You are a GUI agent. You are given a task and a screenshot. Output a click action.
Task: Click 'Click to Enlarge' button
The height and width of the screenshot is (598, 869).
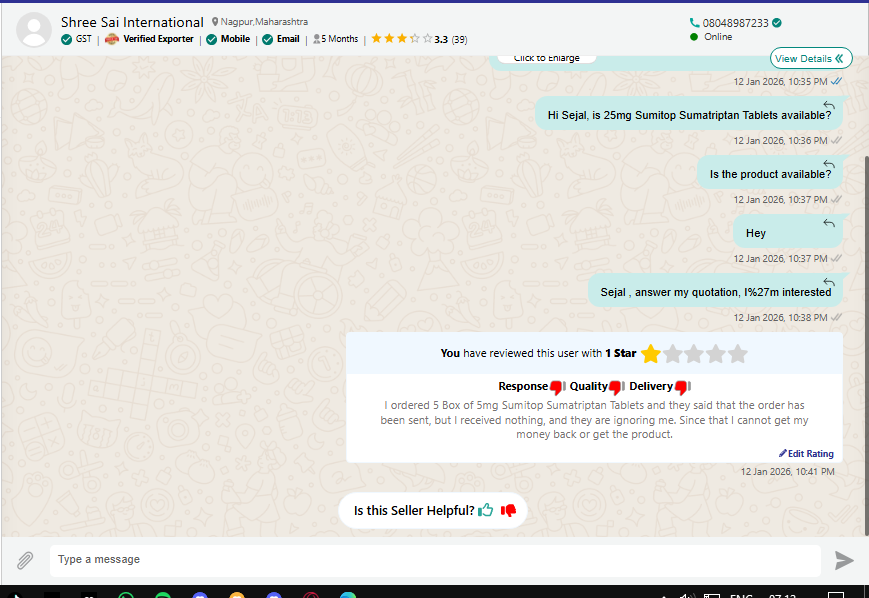pos(546,58)
